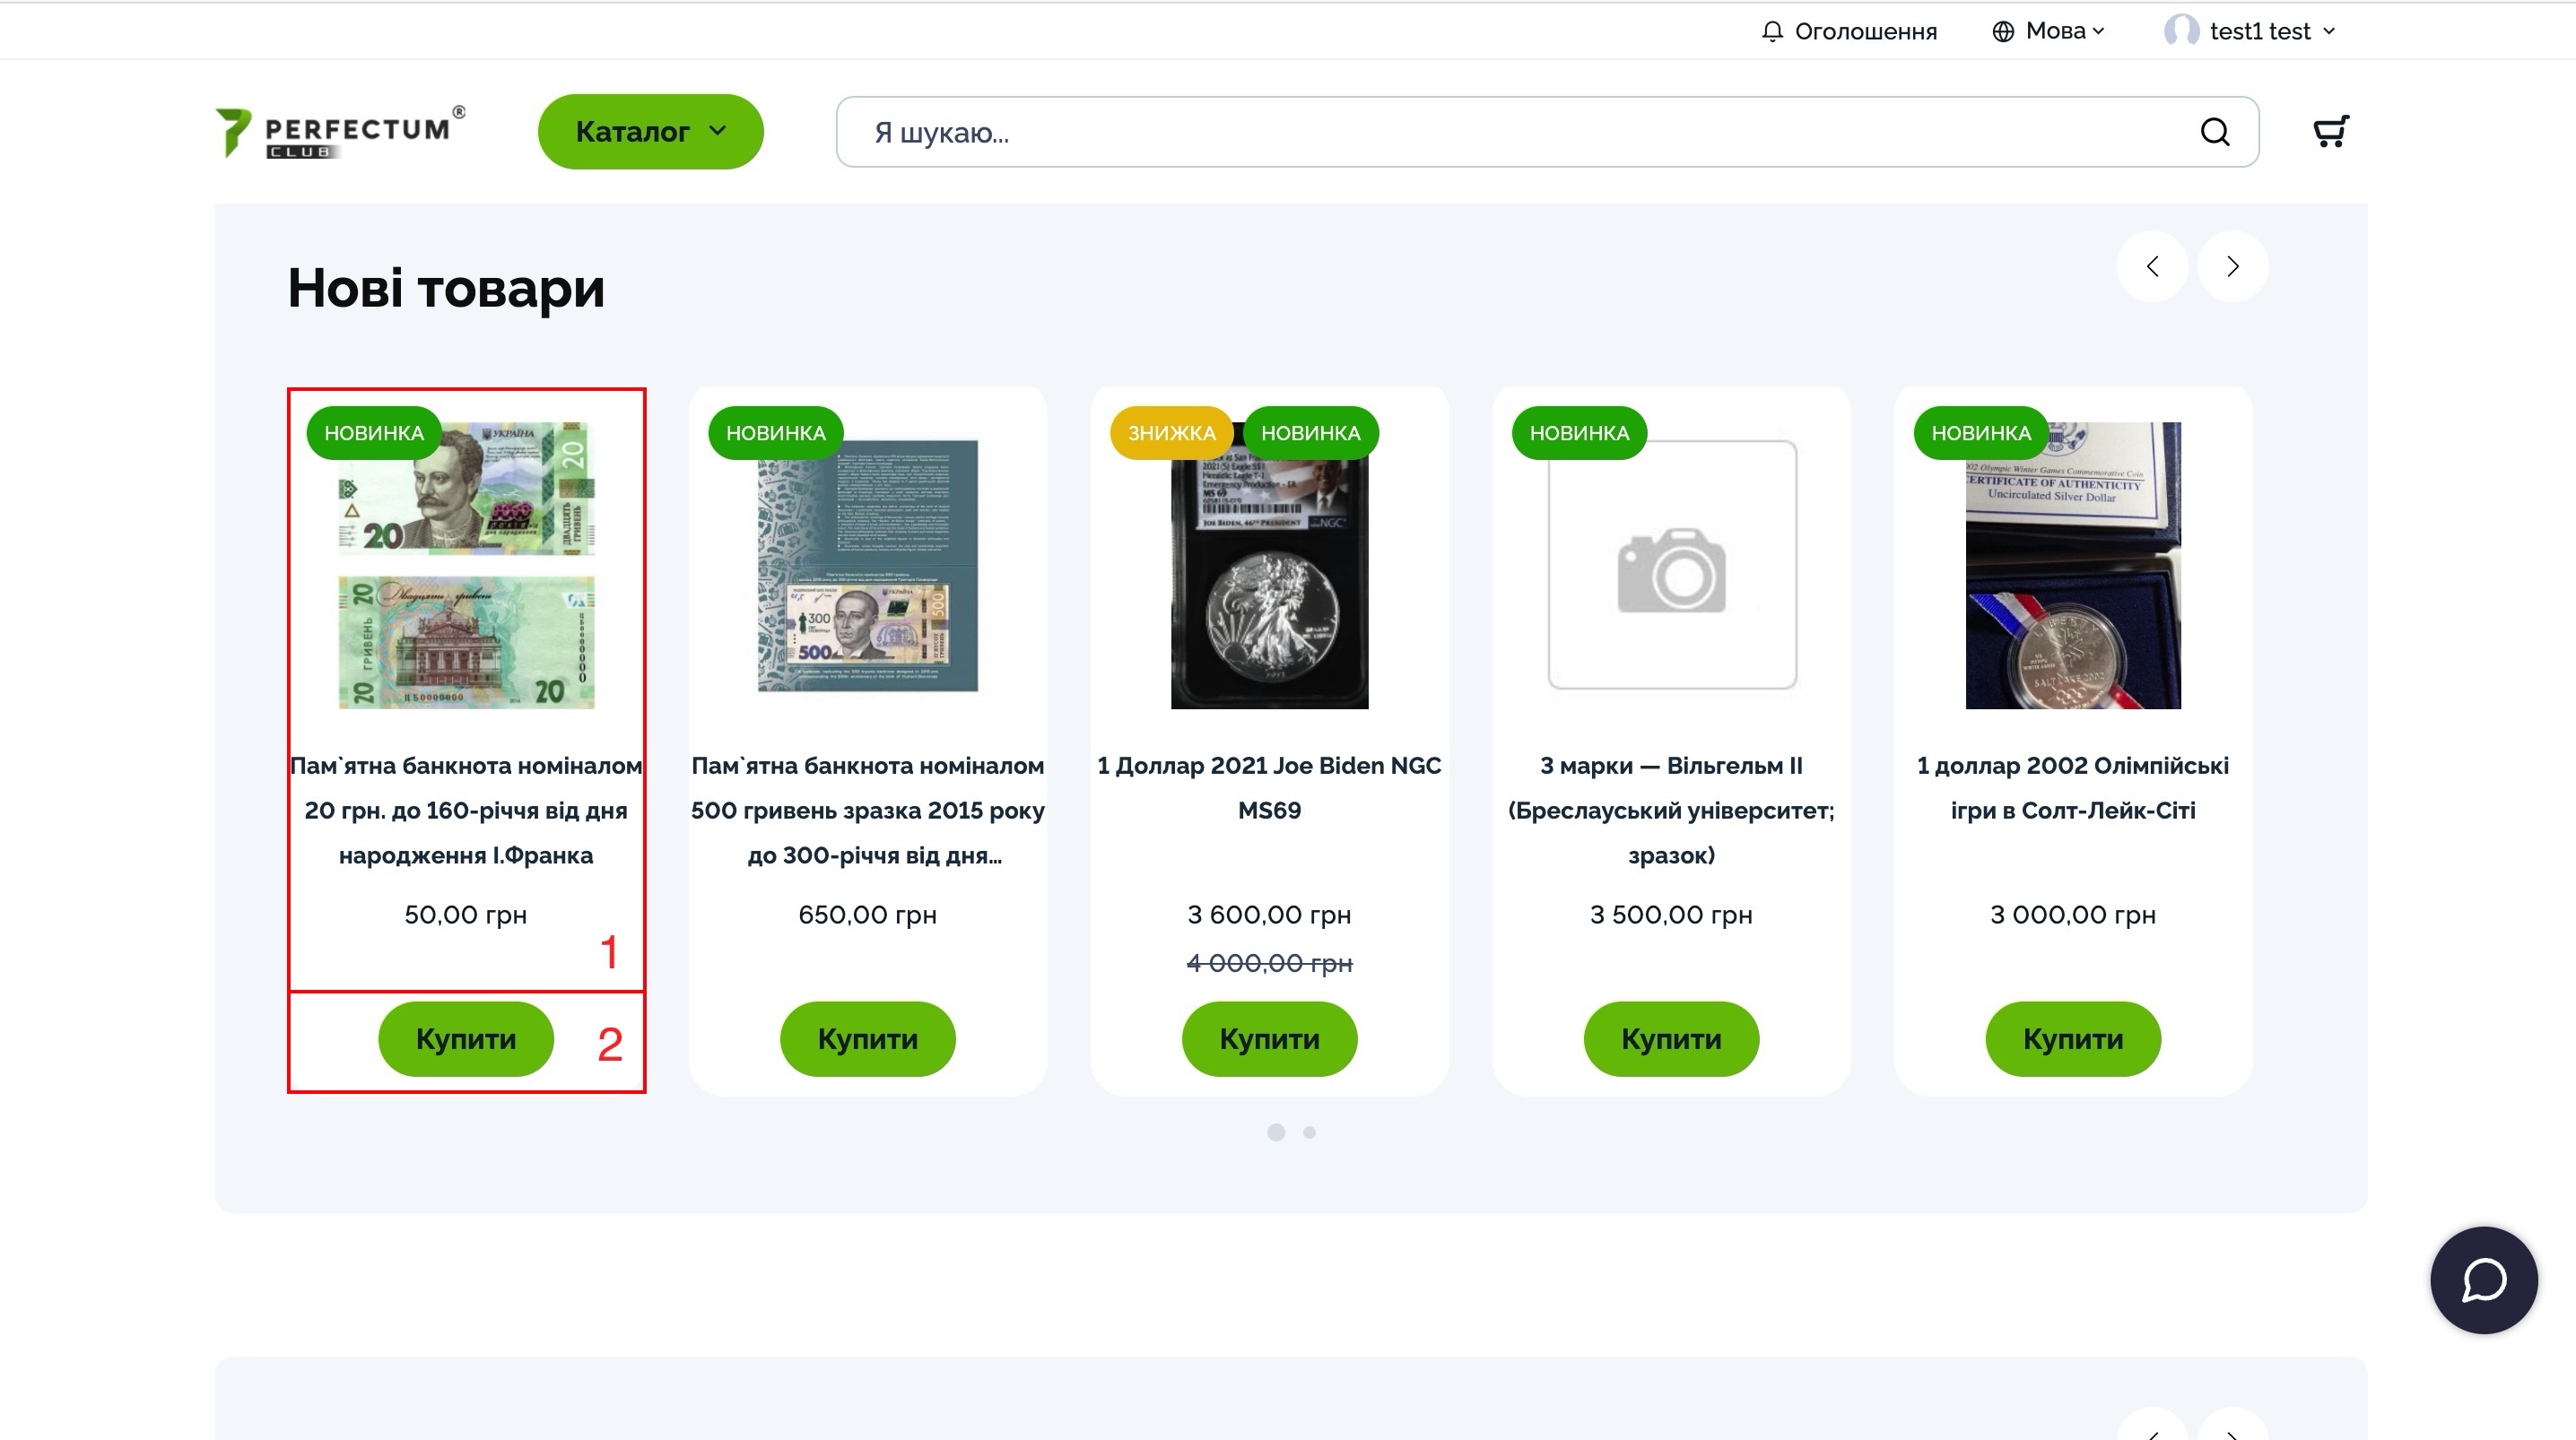The height and width of the screenshot is (1440, 2576).
Task: Open the chat bubble widget
Action: 2483,1280
